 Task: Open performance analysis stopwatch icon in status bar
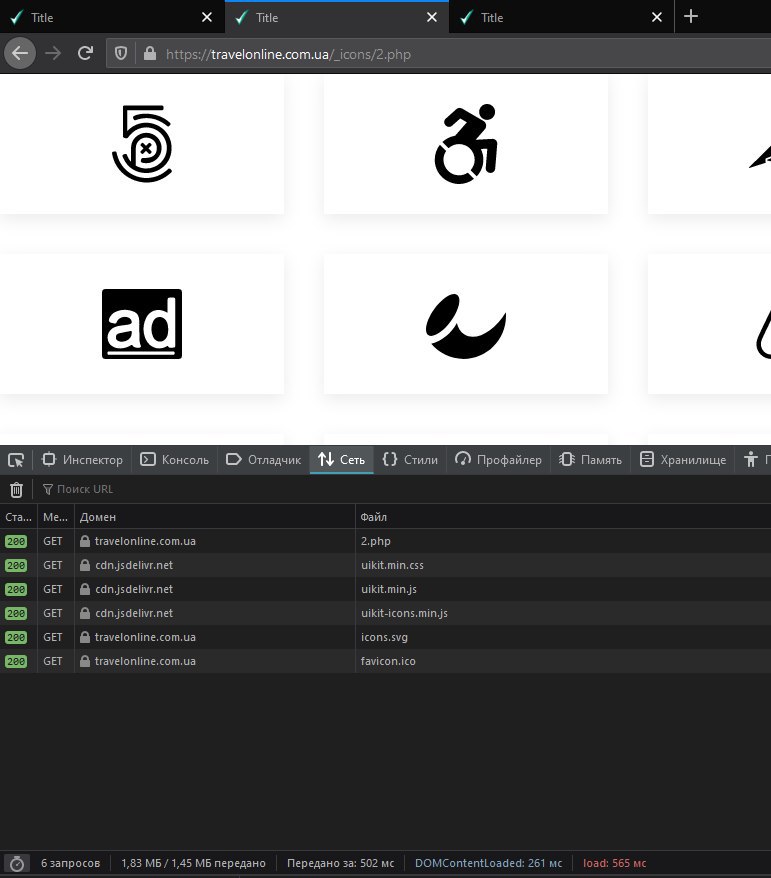(17, 863)
